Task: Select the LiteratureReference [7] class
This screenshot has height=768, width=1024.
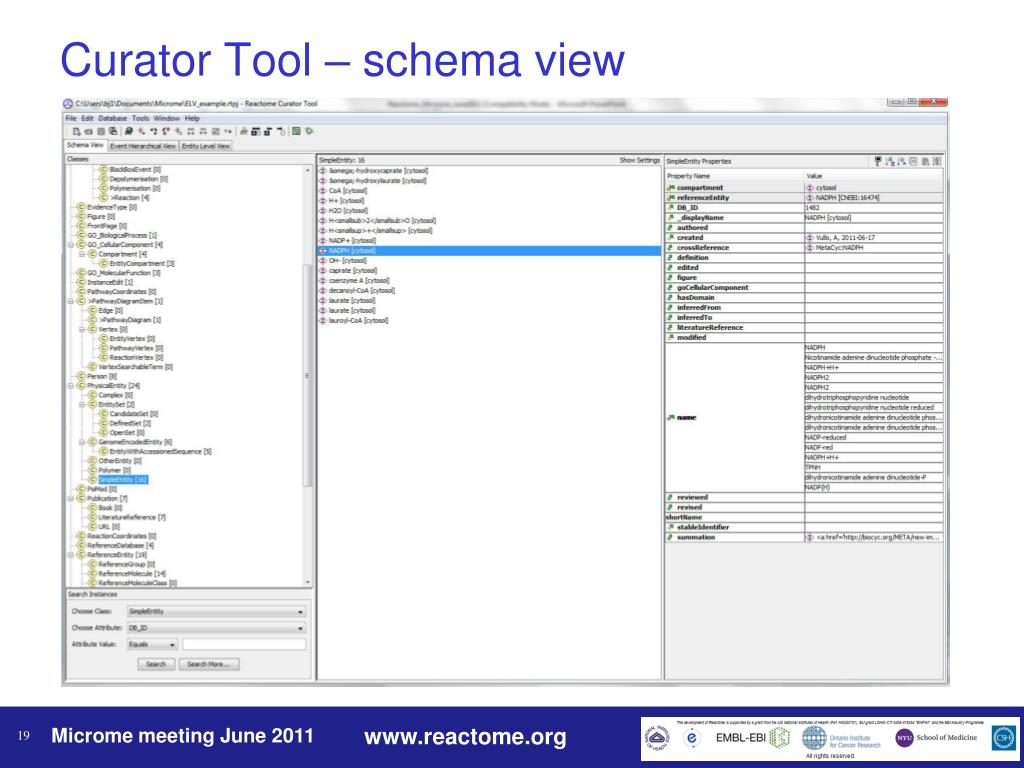Action: coord(132,517)
